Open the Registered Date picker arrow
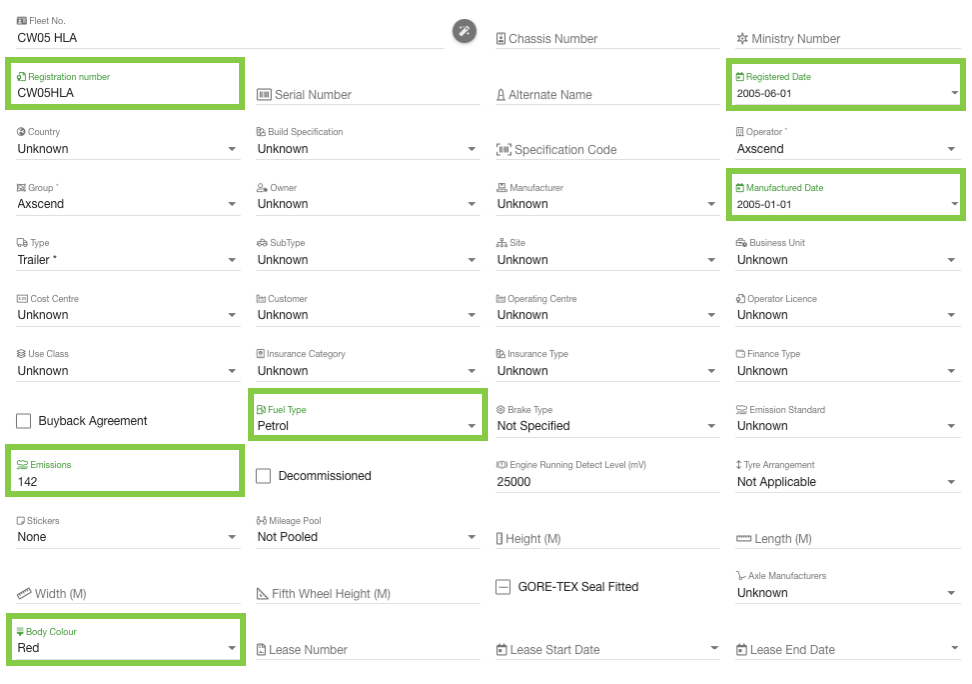Image resolution: width=972 pixels, height=684 pixels. click(954, 93)
